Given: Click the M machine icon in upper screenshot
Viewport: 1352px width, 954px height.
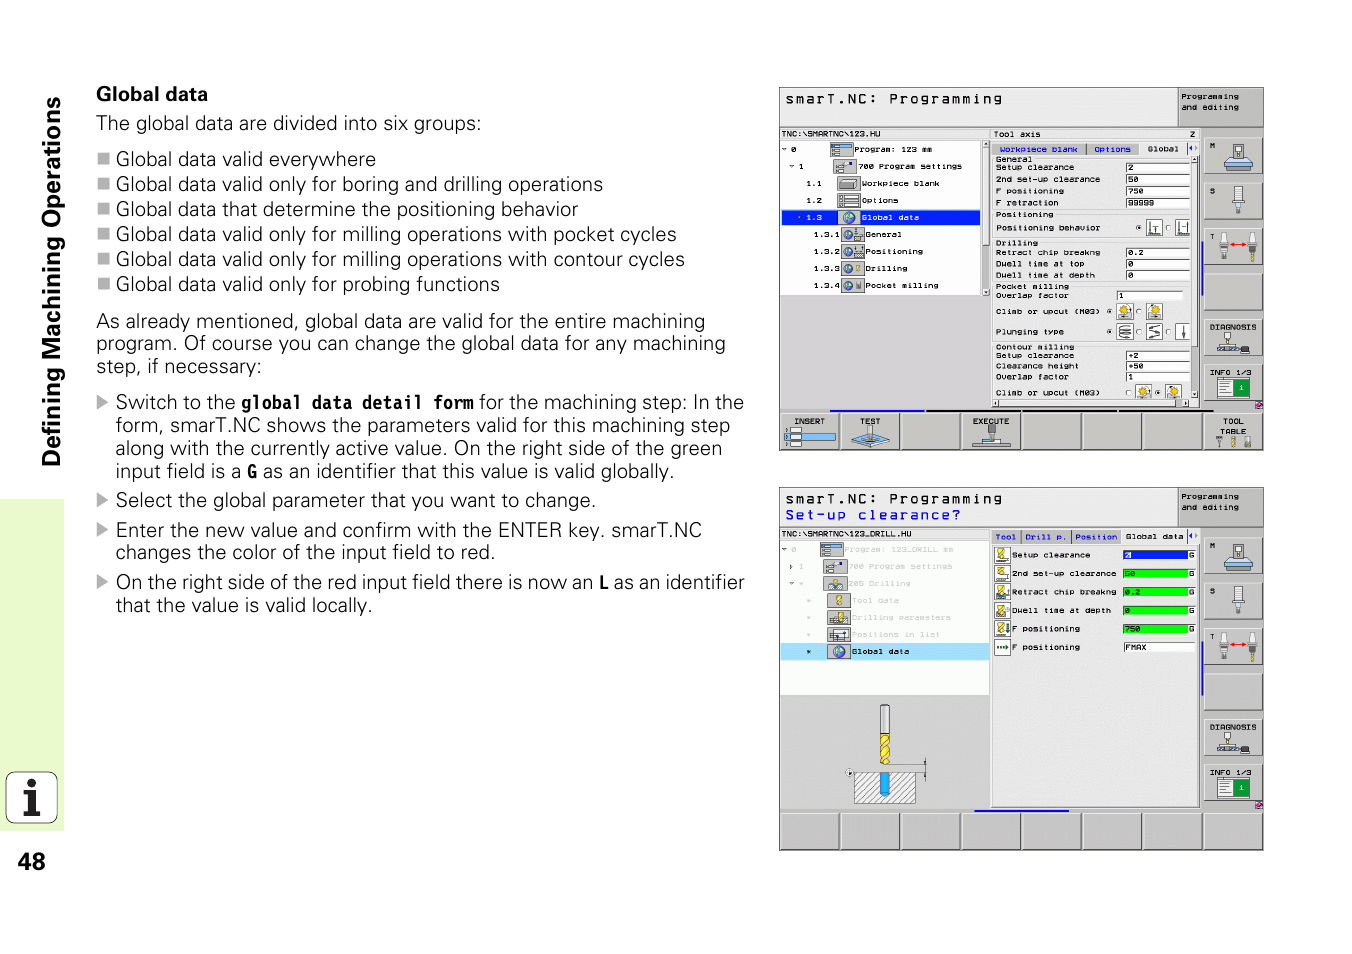Looking at the screenshot, I should tap(1233, 157).
